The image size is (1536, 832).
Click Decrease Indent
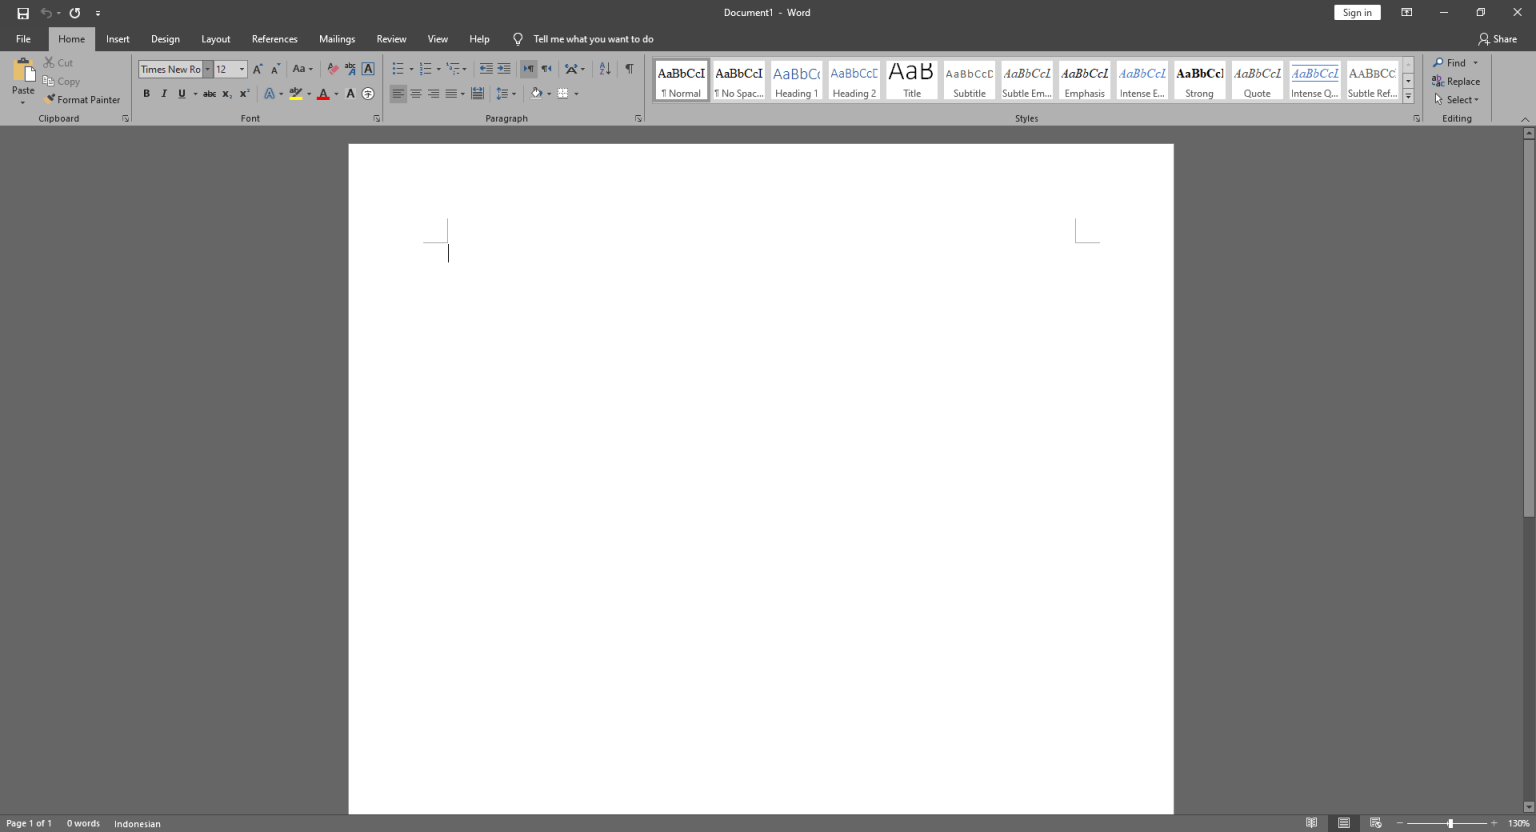click(x=486, y=69)
